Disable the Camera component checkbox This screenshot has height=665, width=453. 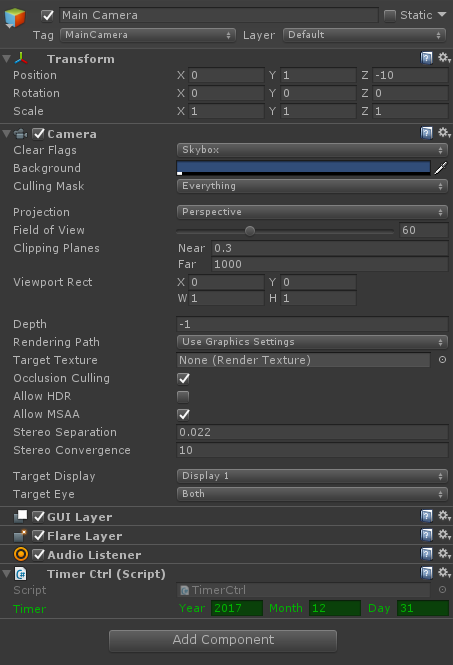(x=39, y=134)
